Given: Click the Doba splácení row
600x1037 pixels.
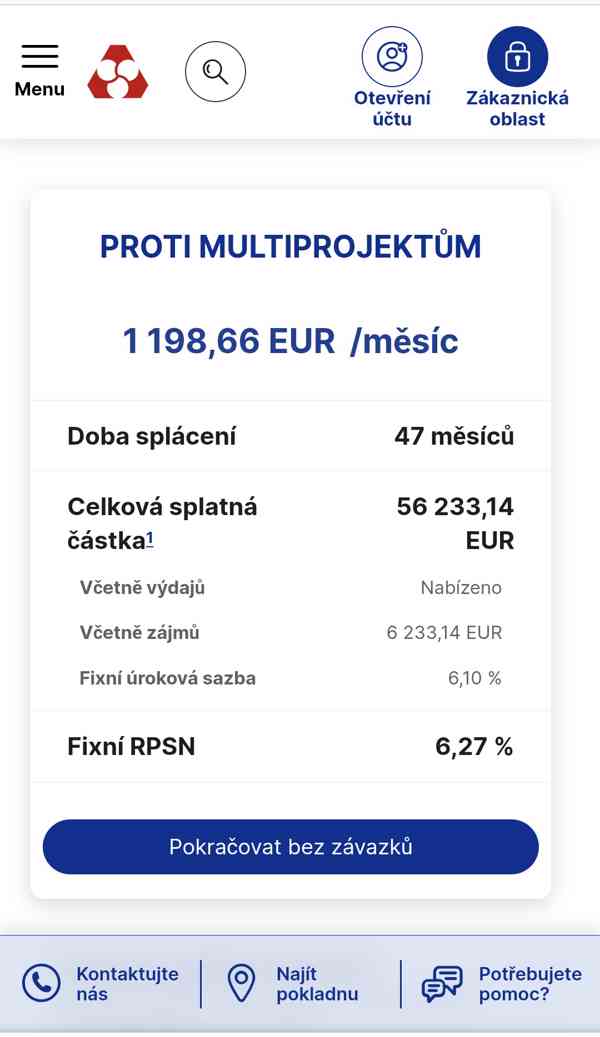Looking at the screenshot, I should pyautogui.click(x=290, y=436).
